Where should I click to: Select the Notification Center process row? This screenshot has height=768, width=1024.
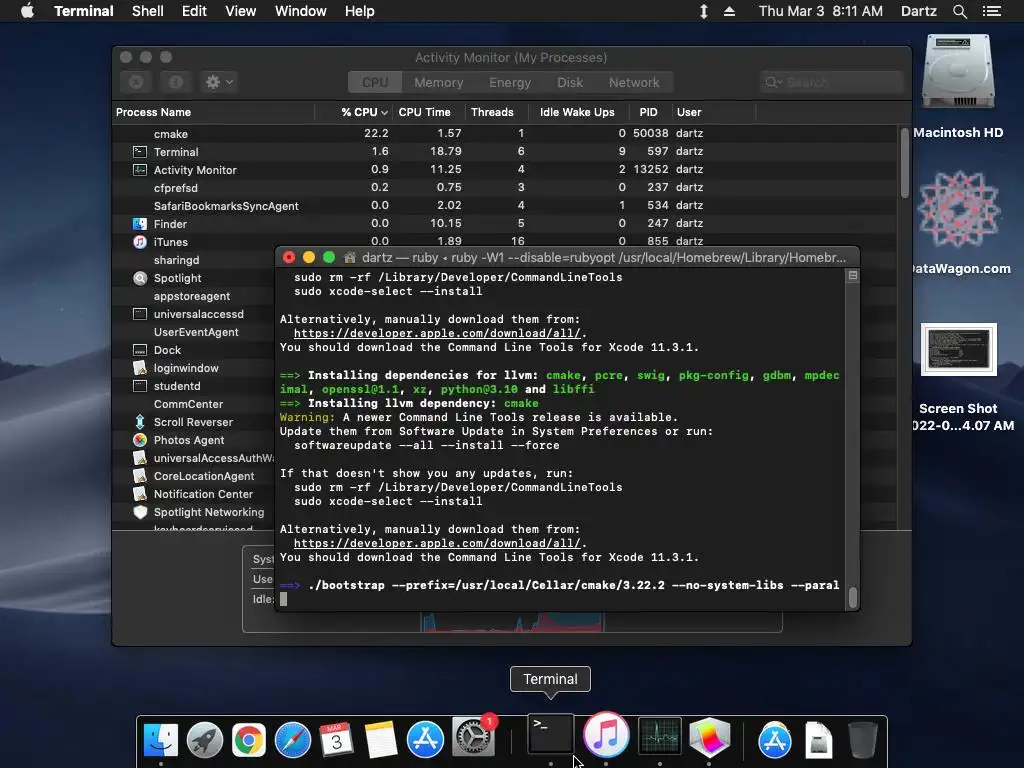click(x=193, y=494)
